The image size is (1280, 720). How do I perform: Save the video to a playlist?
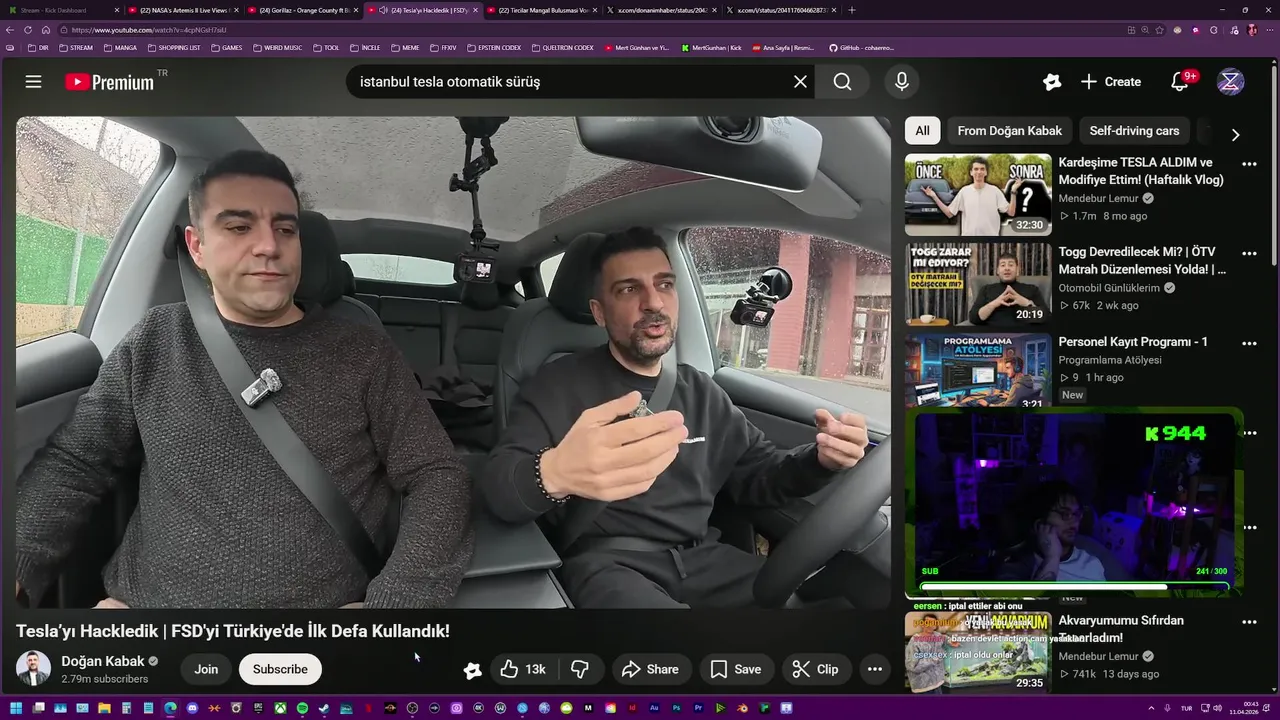(736, 669)
